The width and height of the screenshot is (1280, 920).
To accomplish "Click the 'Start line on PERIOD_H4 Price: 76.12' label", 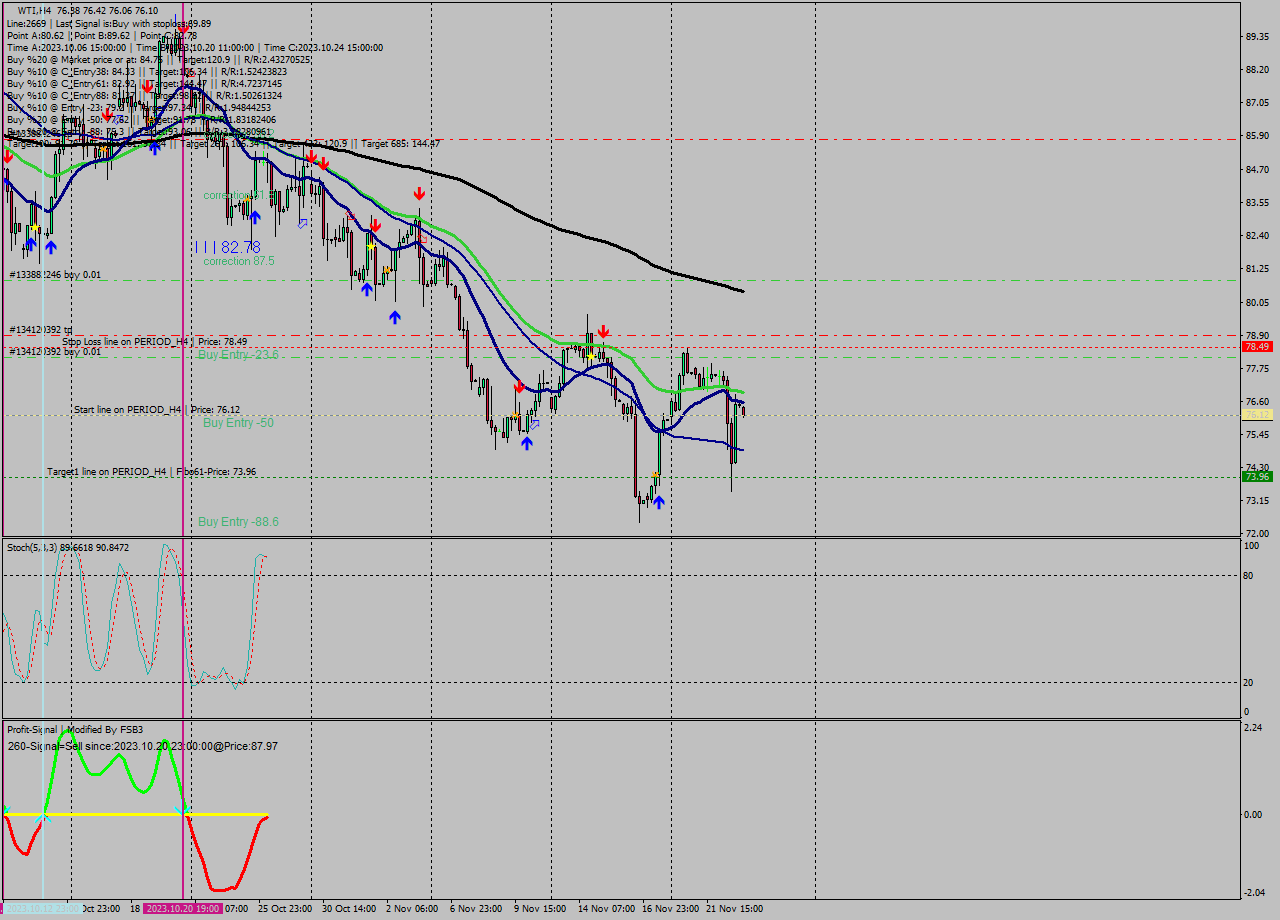I will pyautogui.click(x=160, y=409).
